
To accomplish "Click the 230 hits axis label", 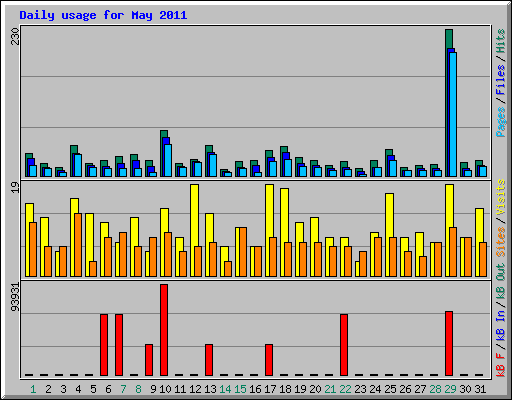I will 15,37.
